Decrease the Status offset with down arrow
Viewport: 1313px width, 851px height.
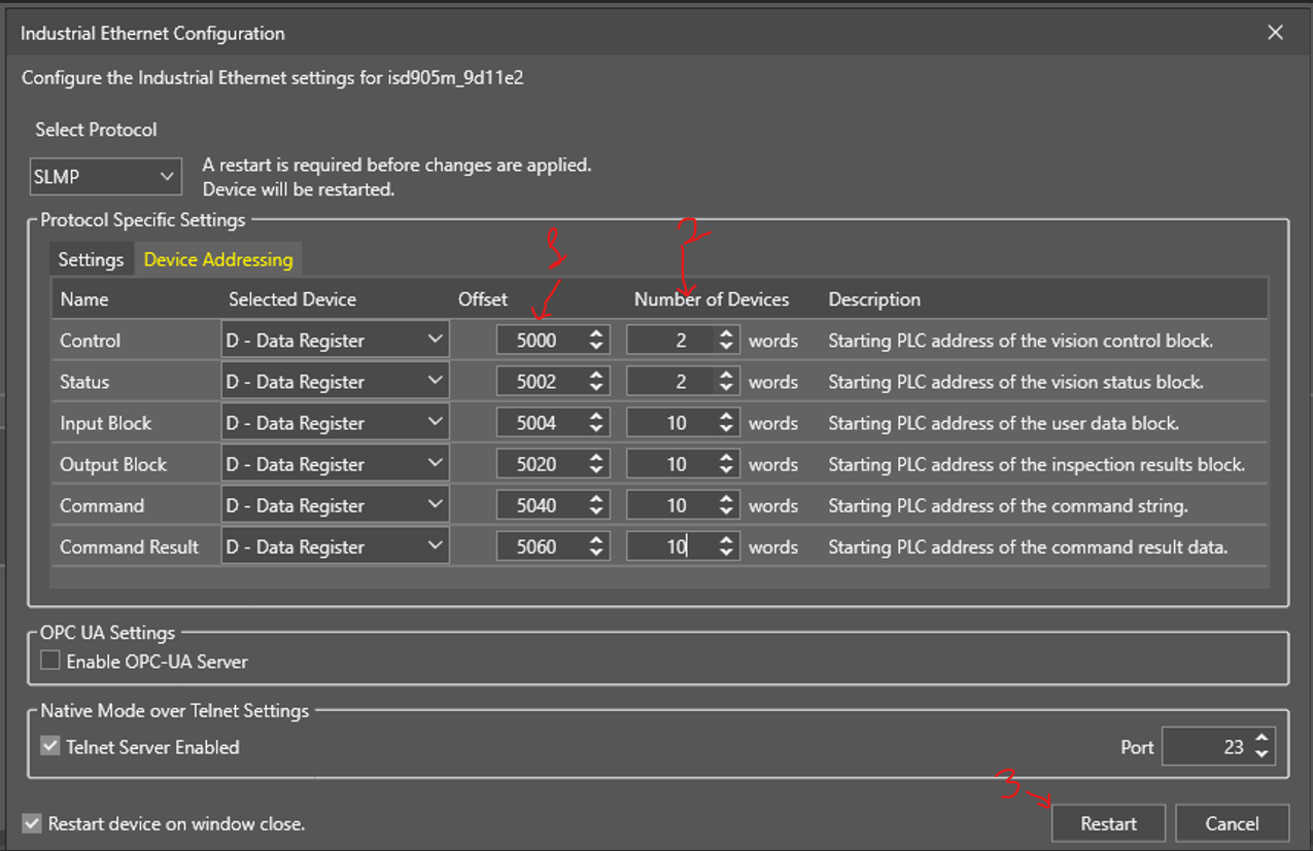pyautogui.click(x=597, y=389)
